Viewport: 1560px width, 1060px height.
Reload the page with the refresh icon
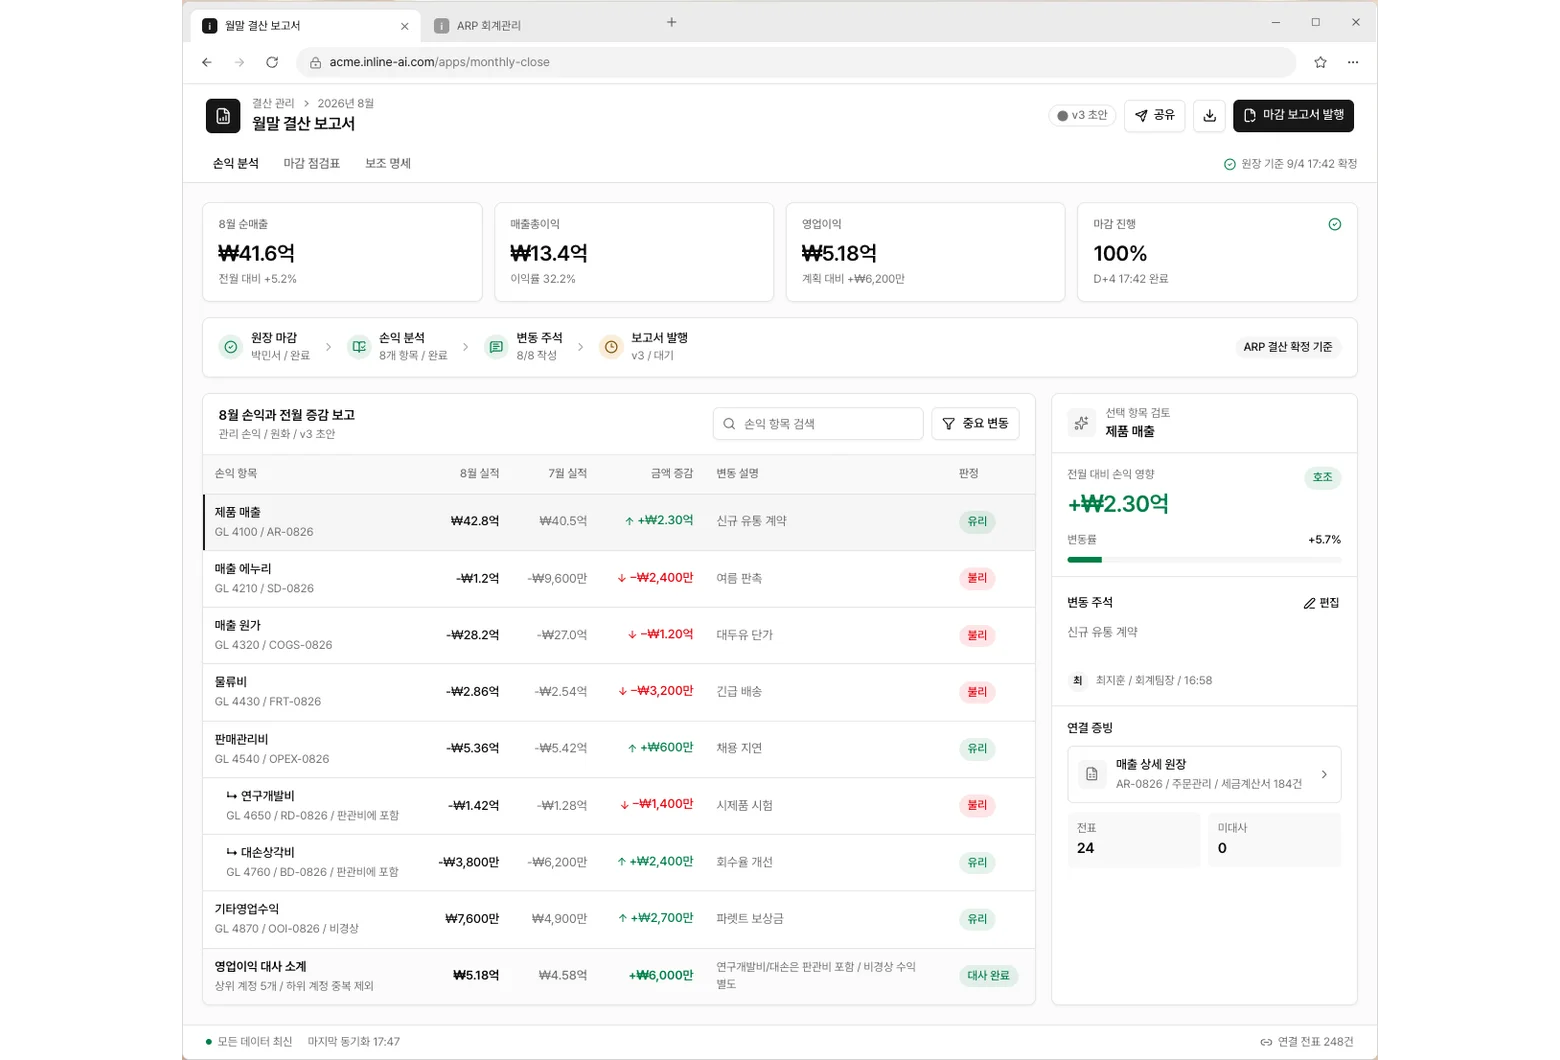(272, 62)
